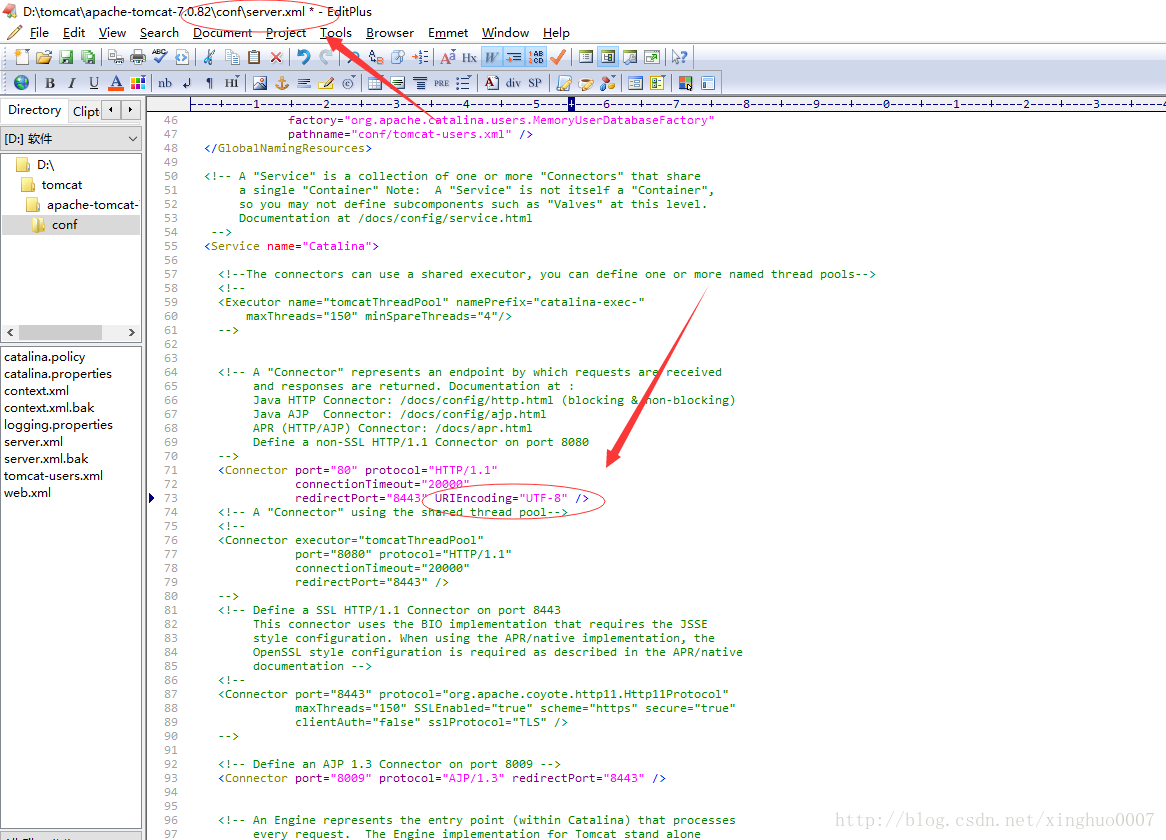Click the Open file folder icon
This screenshot has width=1166, height=840.
point(44,57)
